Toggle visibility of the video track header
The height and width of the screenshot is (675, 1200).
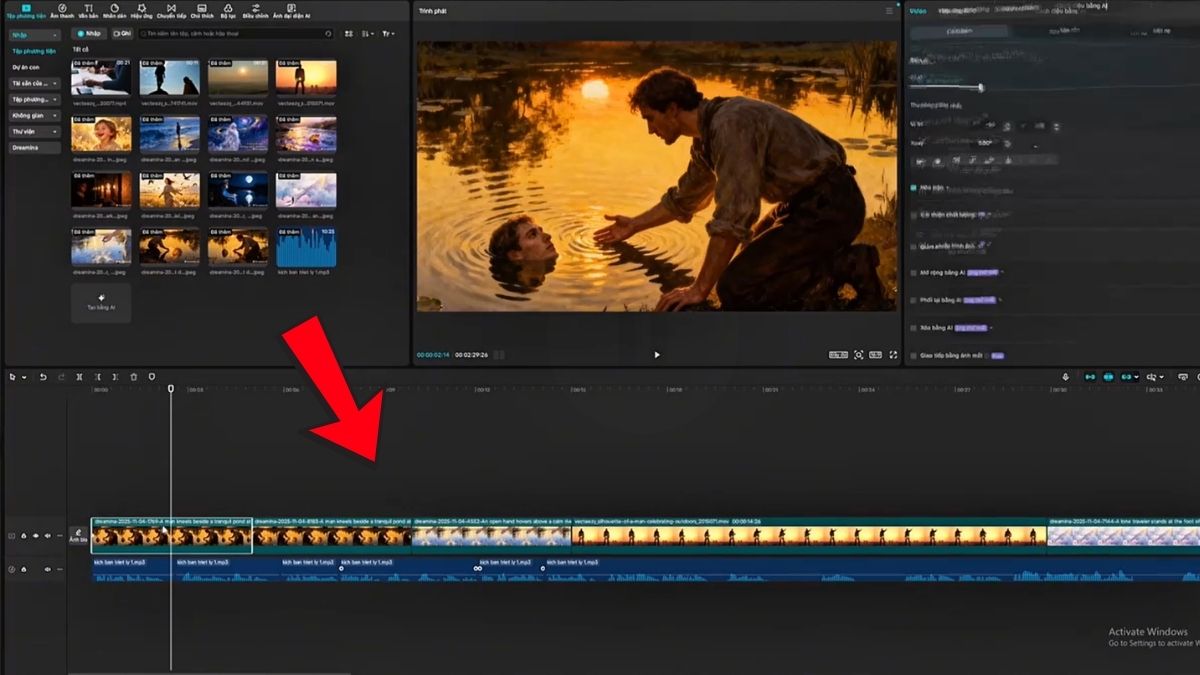point(36,536)
